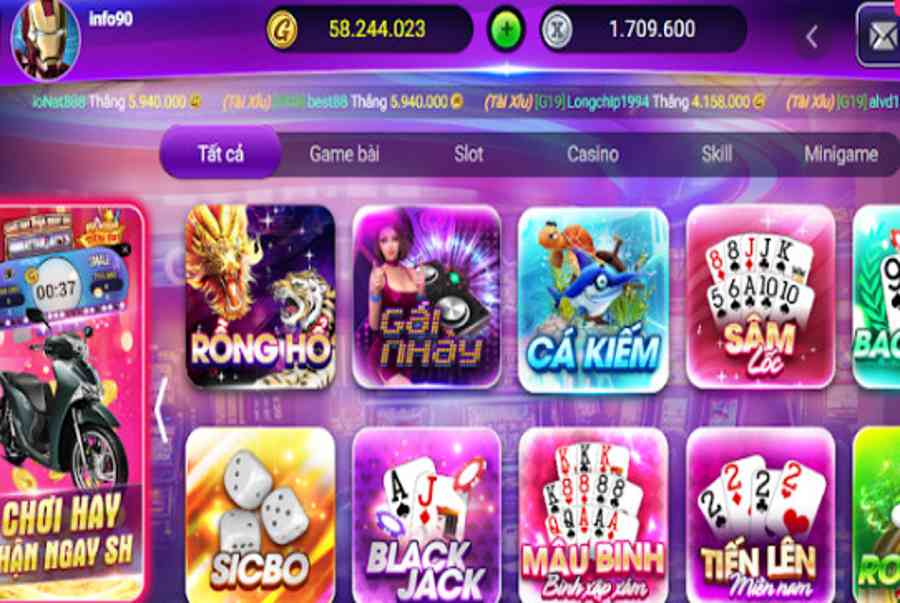900x603 pixels.
Task: Switch to the Game bài tab
Action: [x=344, y=154]
